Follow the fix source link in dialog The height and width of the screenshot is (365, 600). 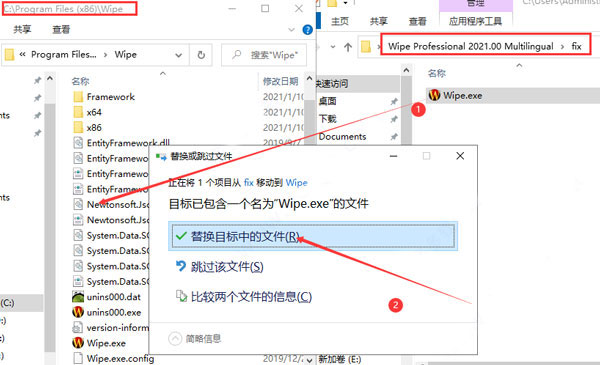[x=249, y=182]
